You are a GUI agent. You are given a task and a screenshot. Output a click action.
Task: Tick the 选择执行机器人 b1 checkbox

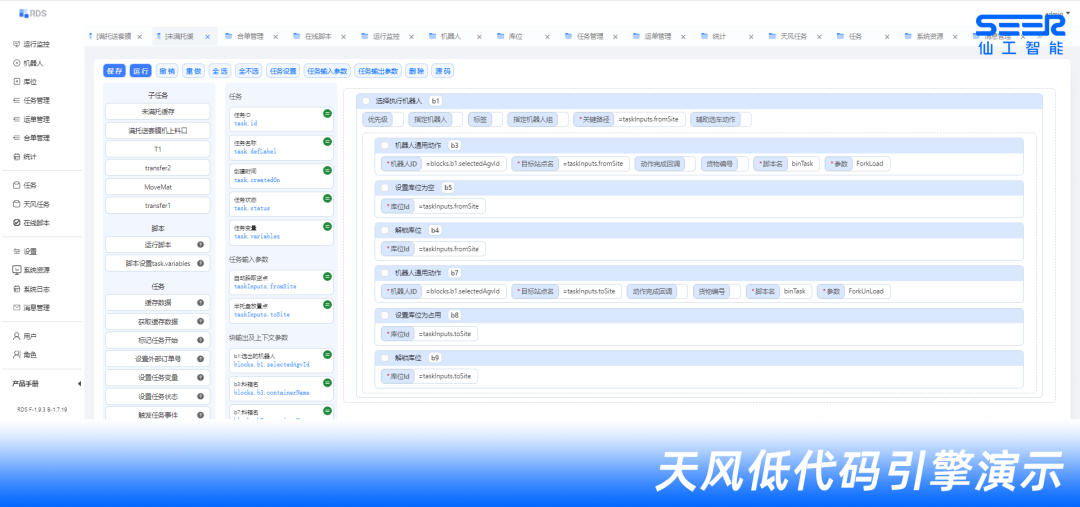pyautogui.click(x=366, y=101)
